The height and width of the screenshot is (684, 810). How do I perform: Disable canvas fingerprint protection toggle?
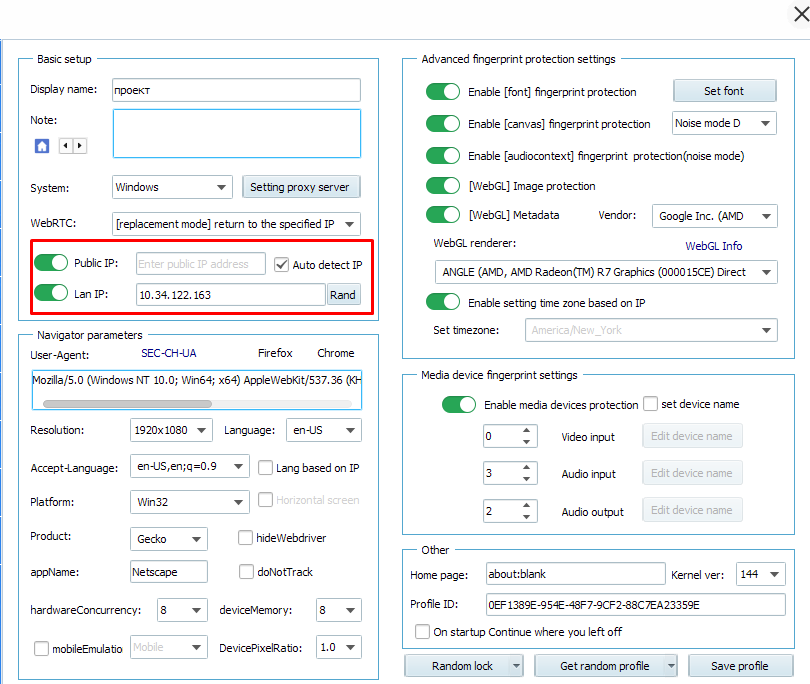click(443, 123)
